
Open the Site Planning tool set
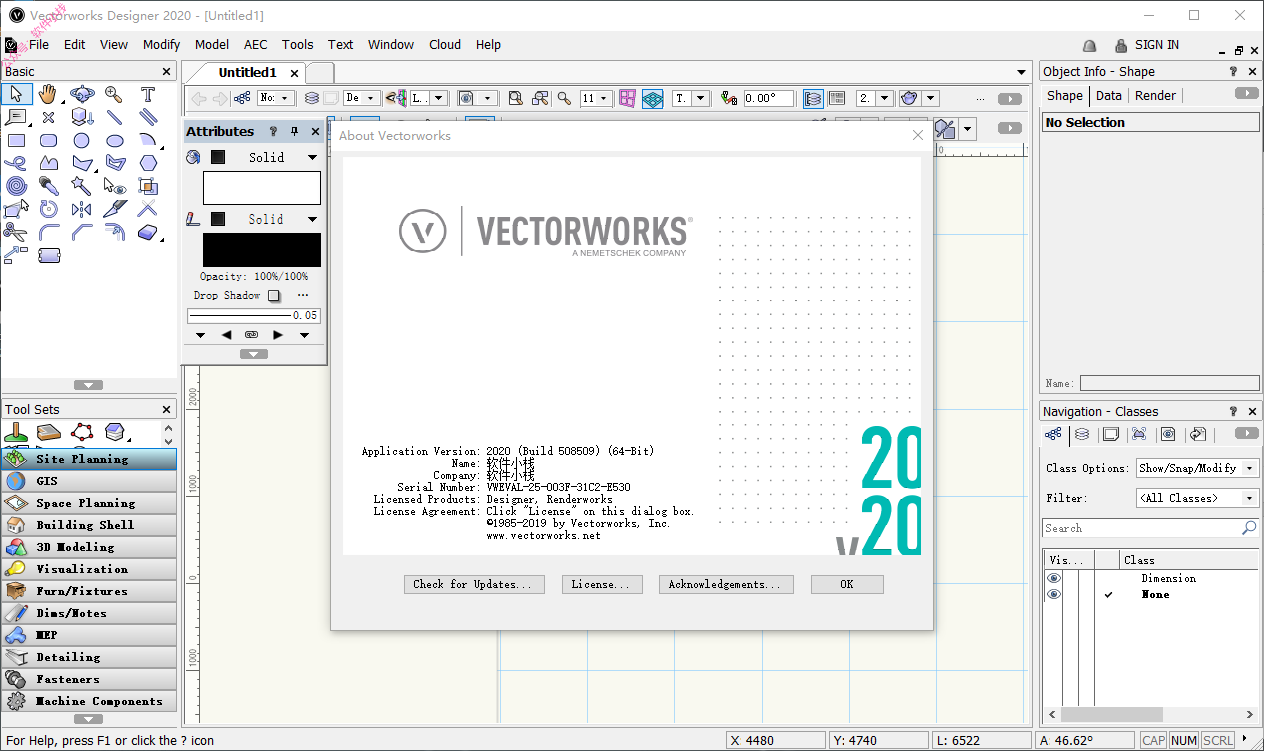[89, 459]
